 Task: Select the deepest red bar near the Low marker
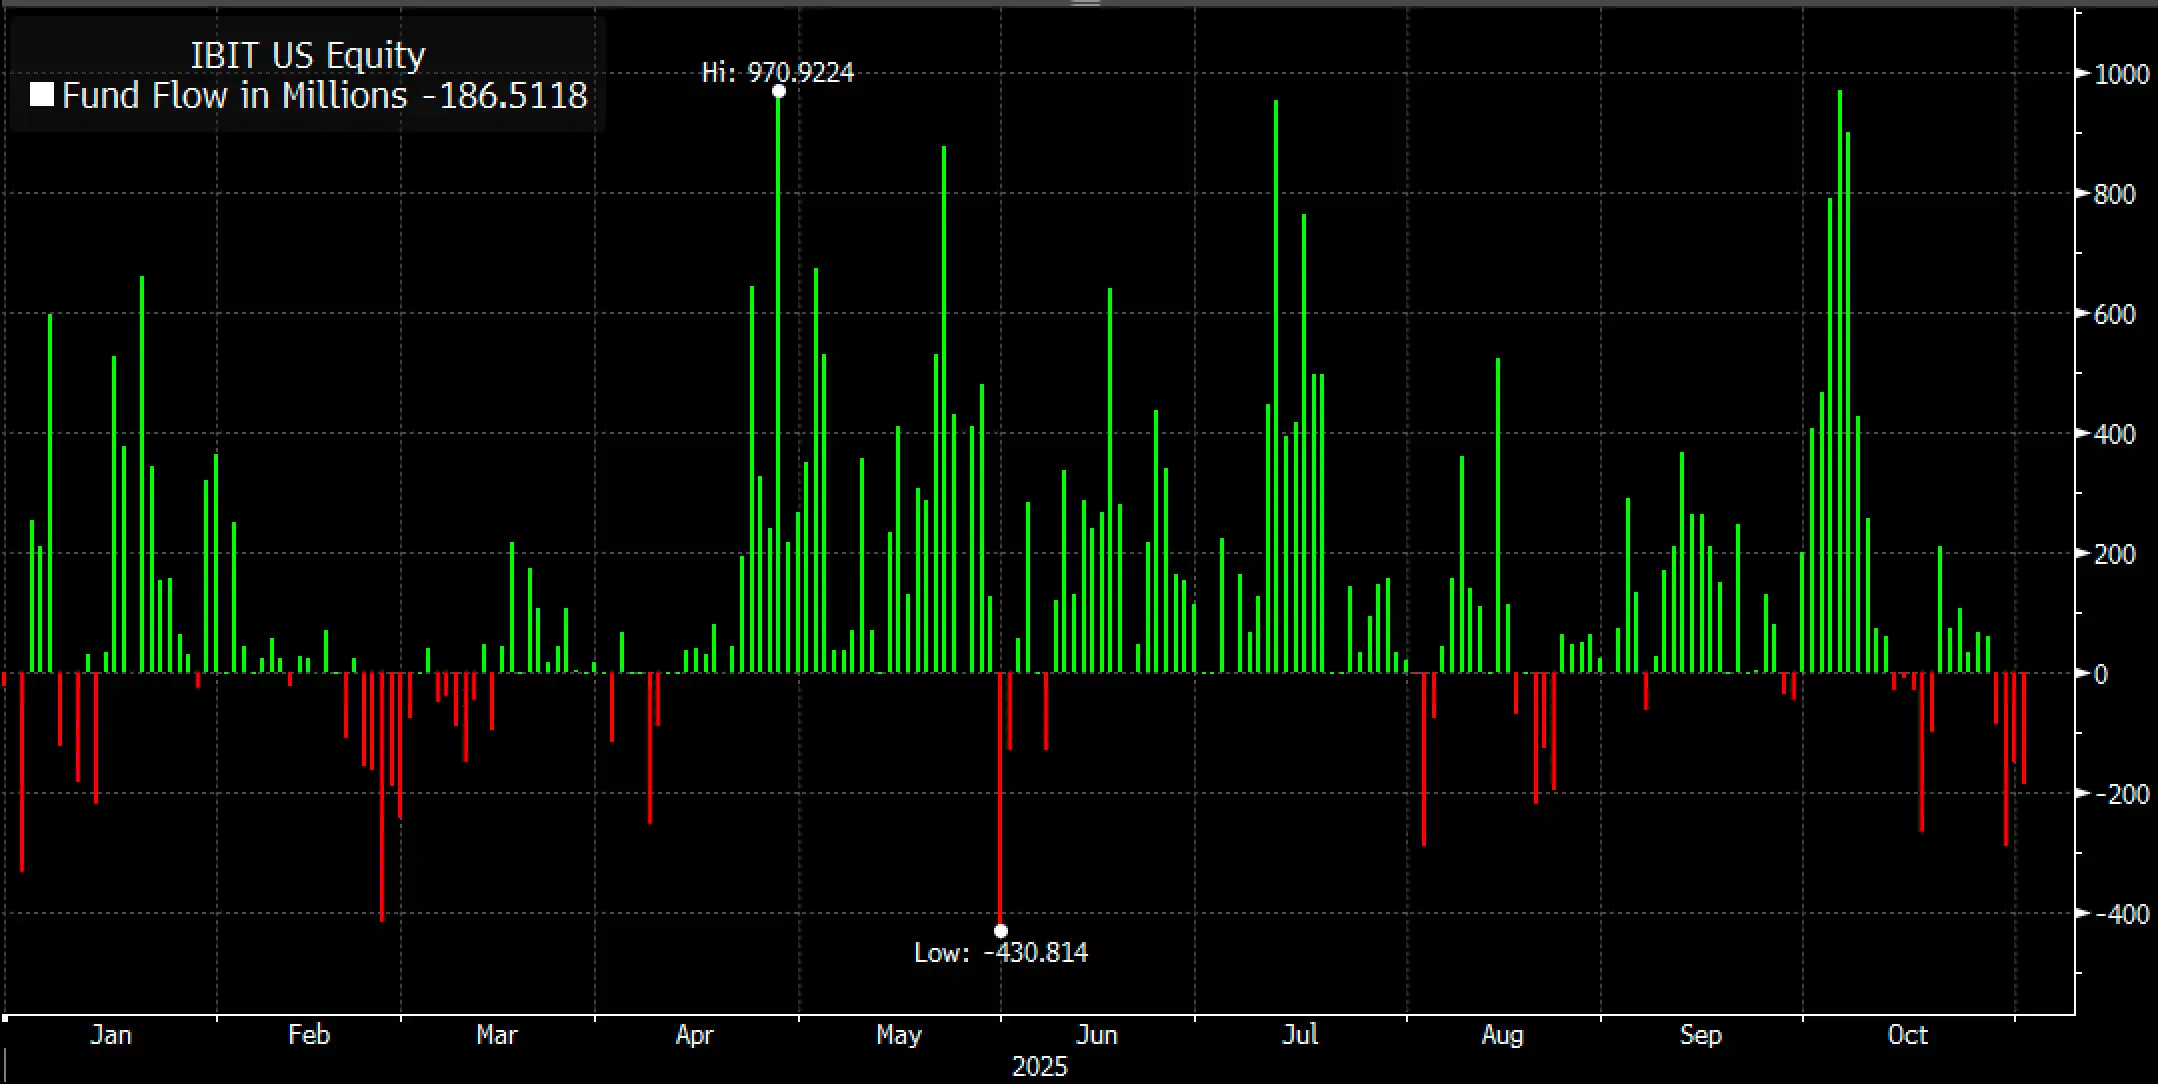click(1002, 790)
